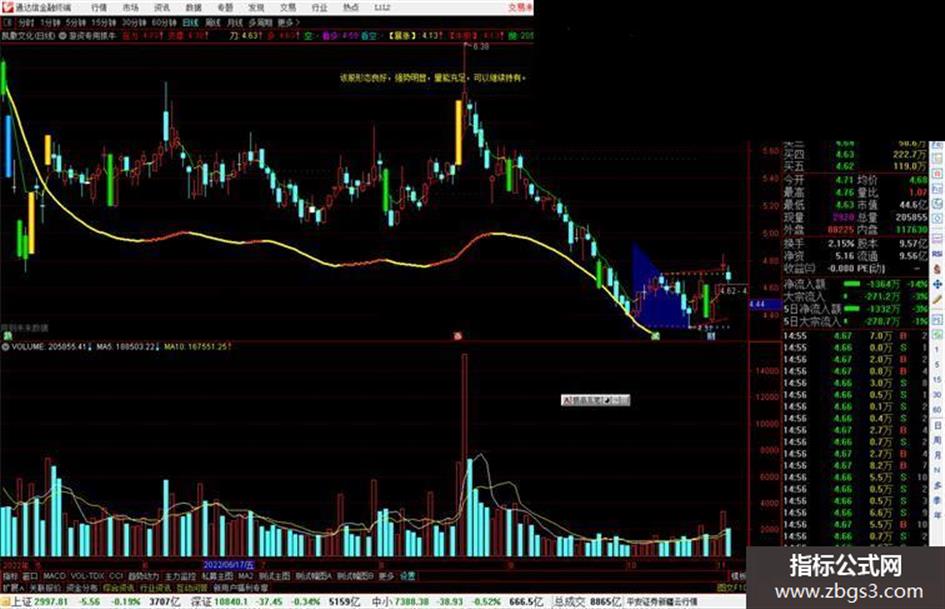Click the 窗口 tab at bottom left
945x609 pixels.
coord(30,576)
